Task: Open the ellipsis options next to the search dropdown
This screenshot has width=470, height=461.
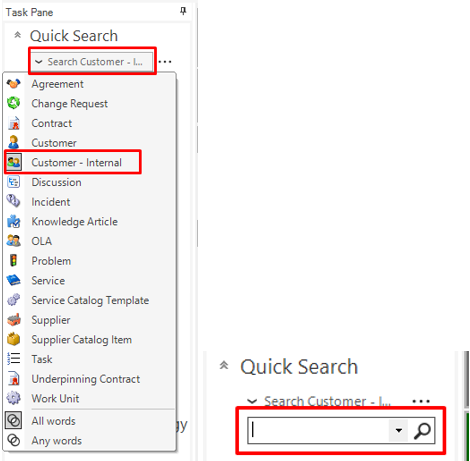Action: coord(165,62)
